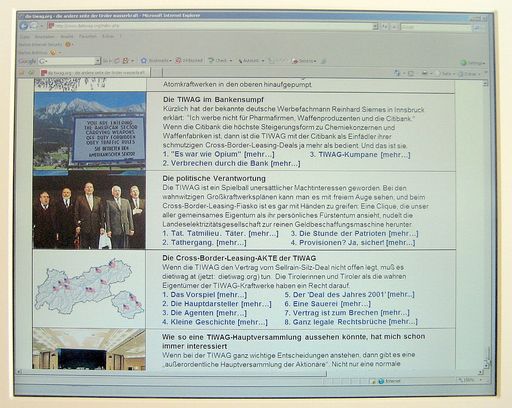Click the 'Die TIWAG im Bankensumpf' heading
The height and width of the screenshot is (408, 512).
click(213, 100)
